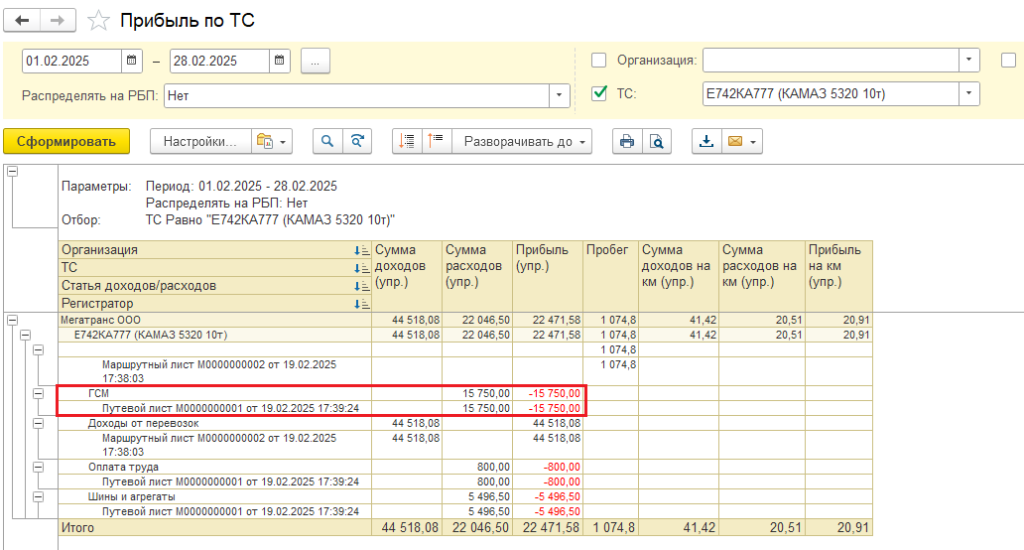
Task: Expand all groups icon in toolbar
Action: [x=408, y=141]
